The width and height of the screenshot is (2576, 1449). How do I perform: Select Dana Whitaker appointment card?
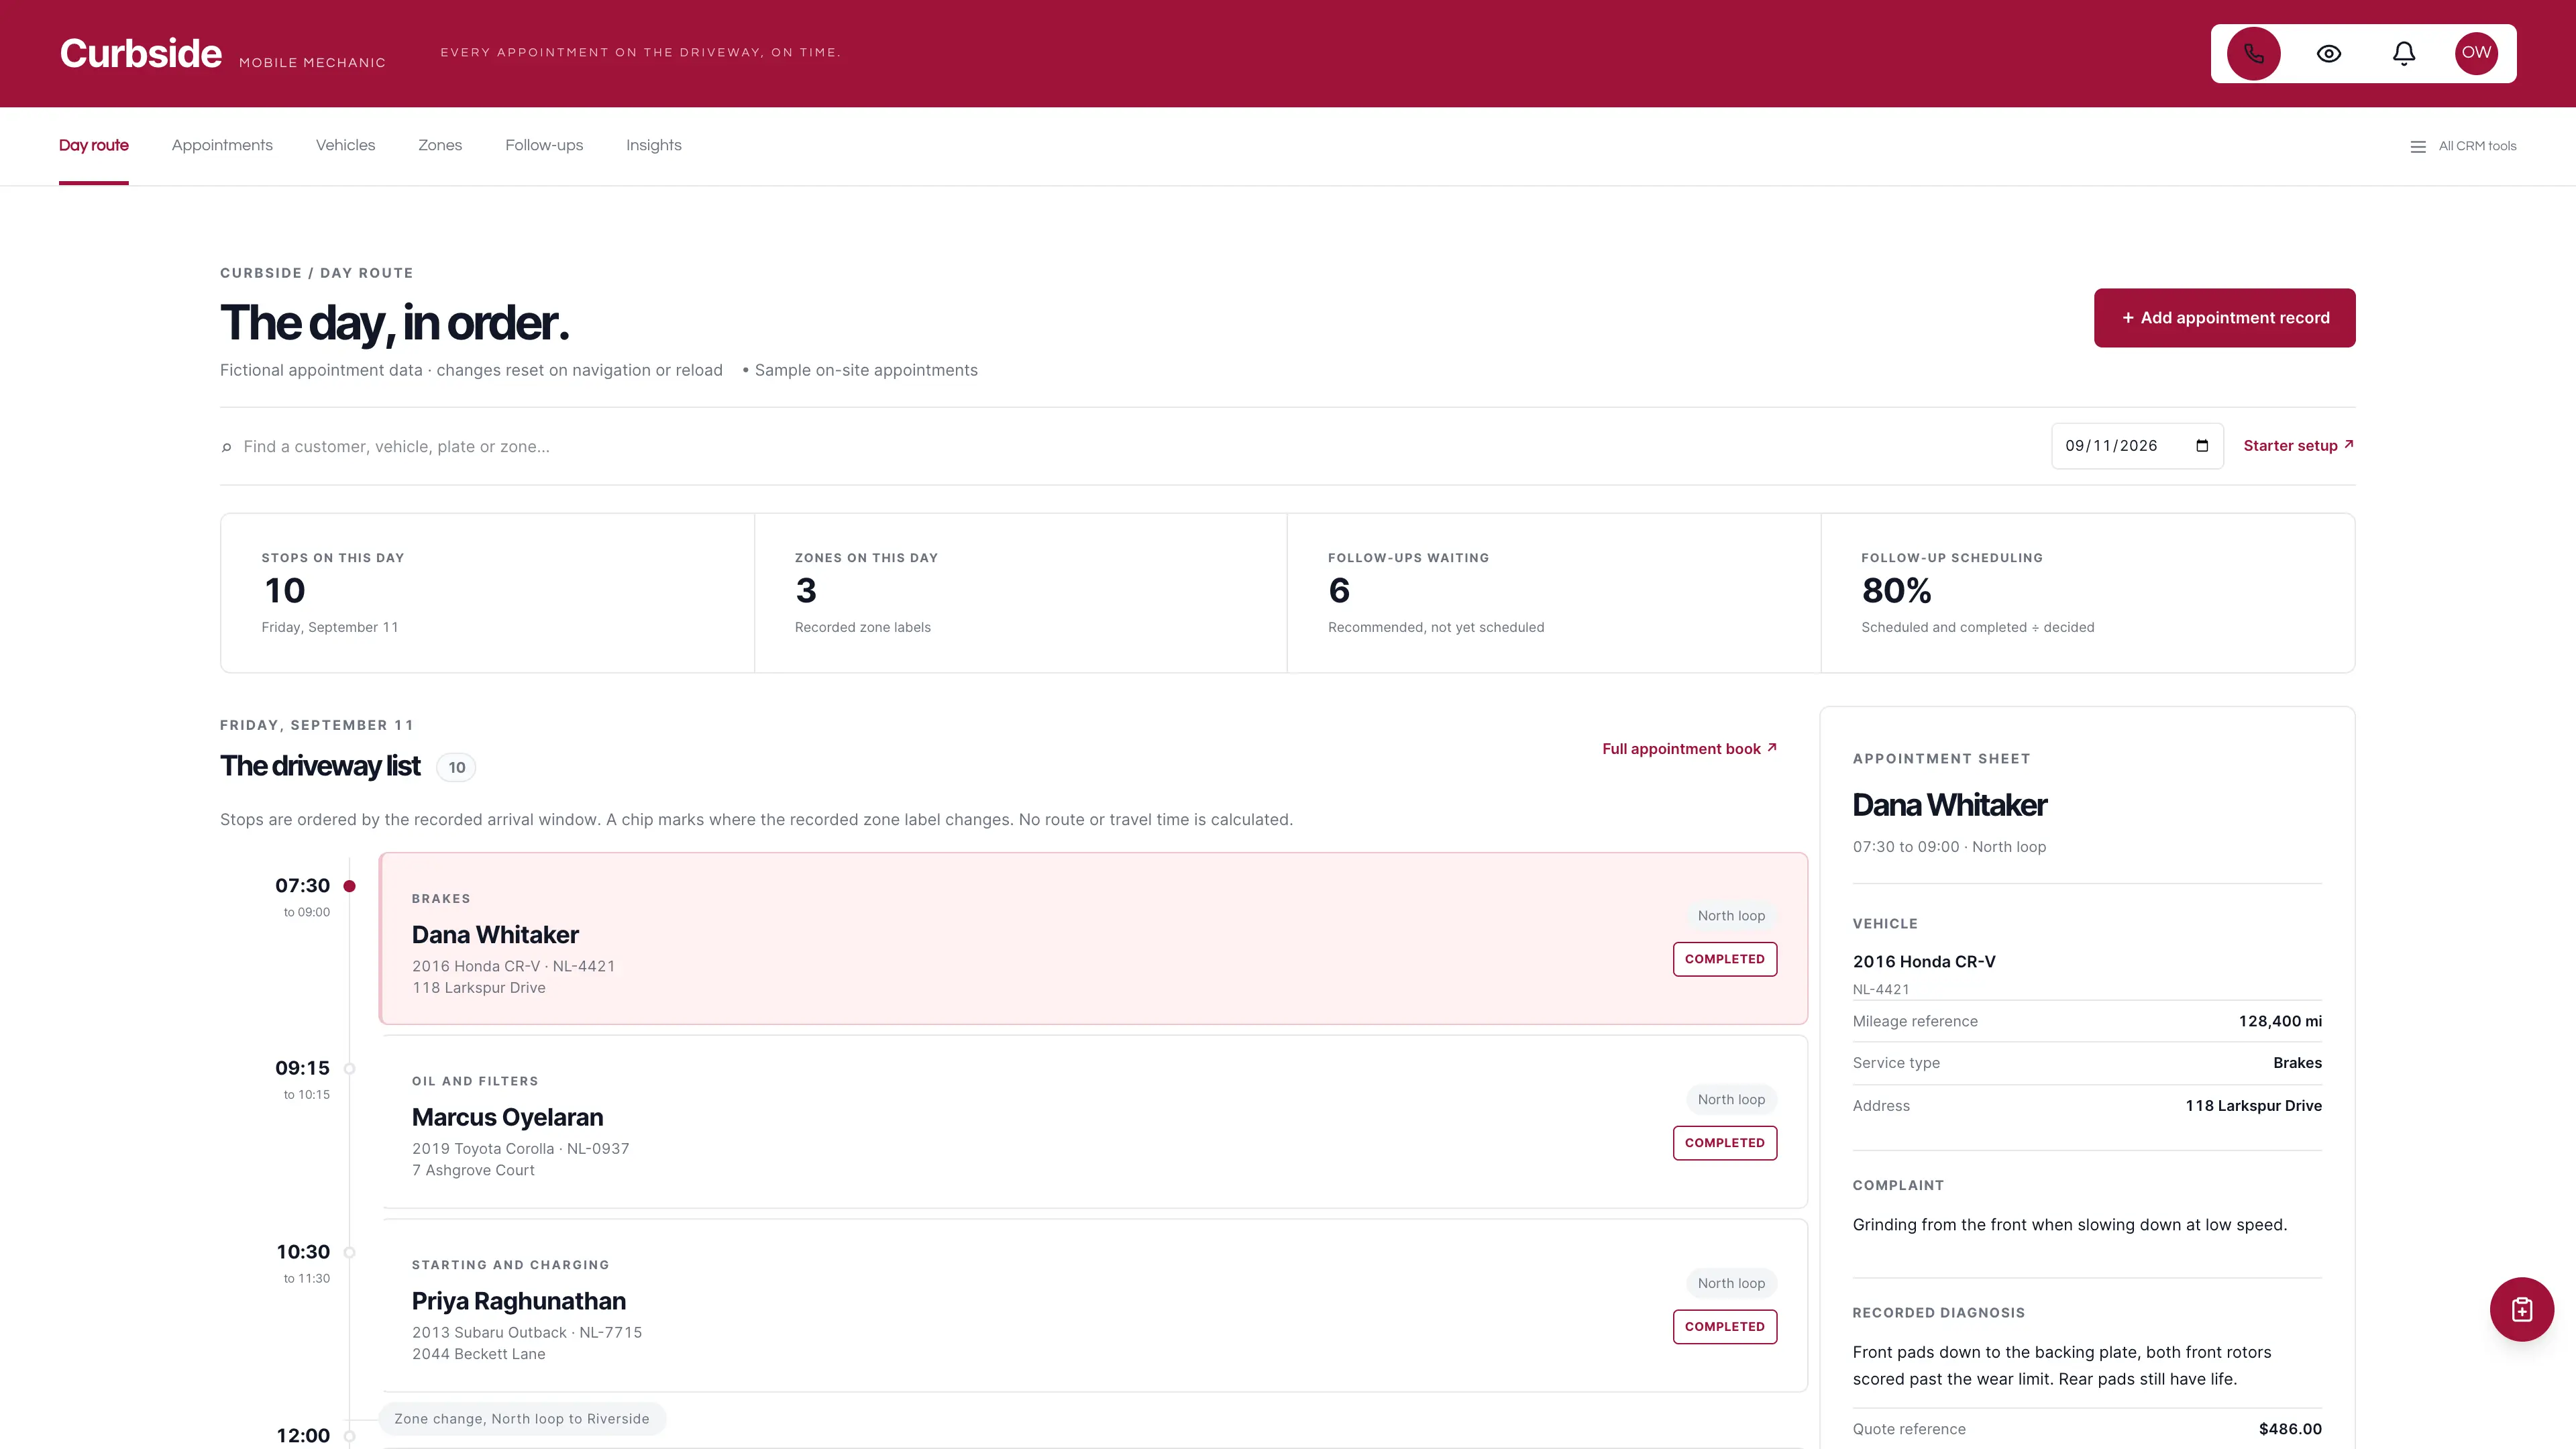(1093, 938)
